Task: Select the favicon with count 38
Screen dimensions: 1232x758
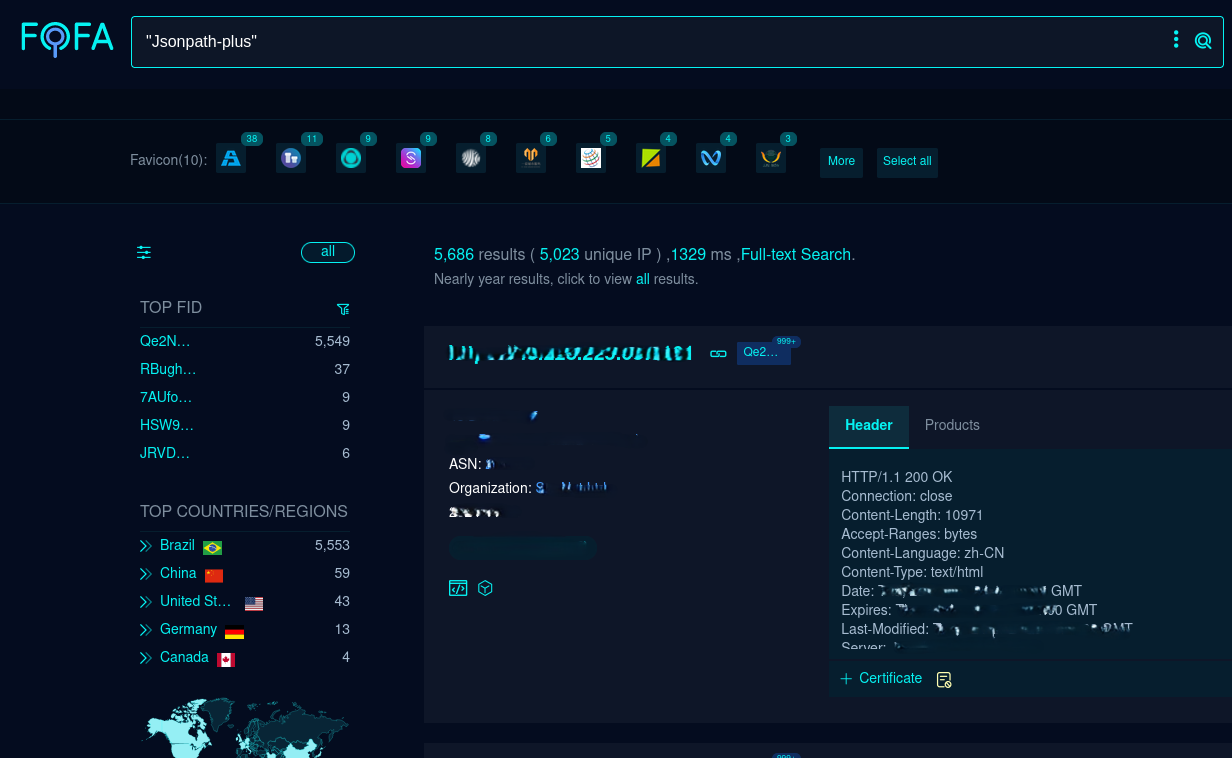Action: tap(231, 158)
